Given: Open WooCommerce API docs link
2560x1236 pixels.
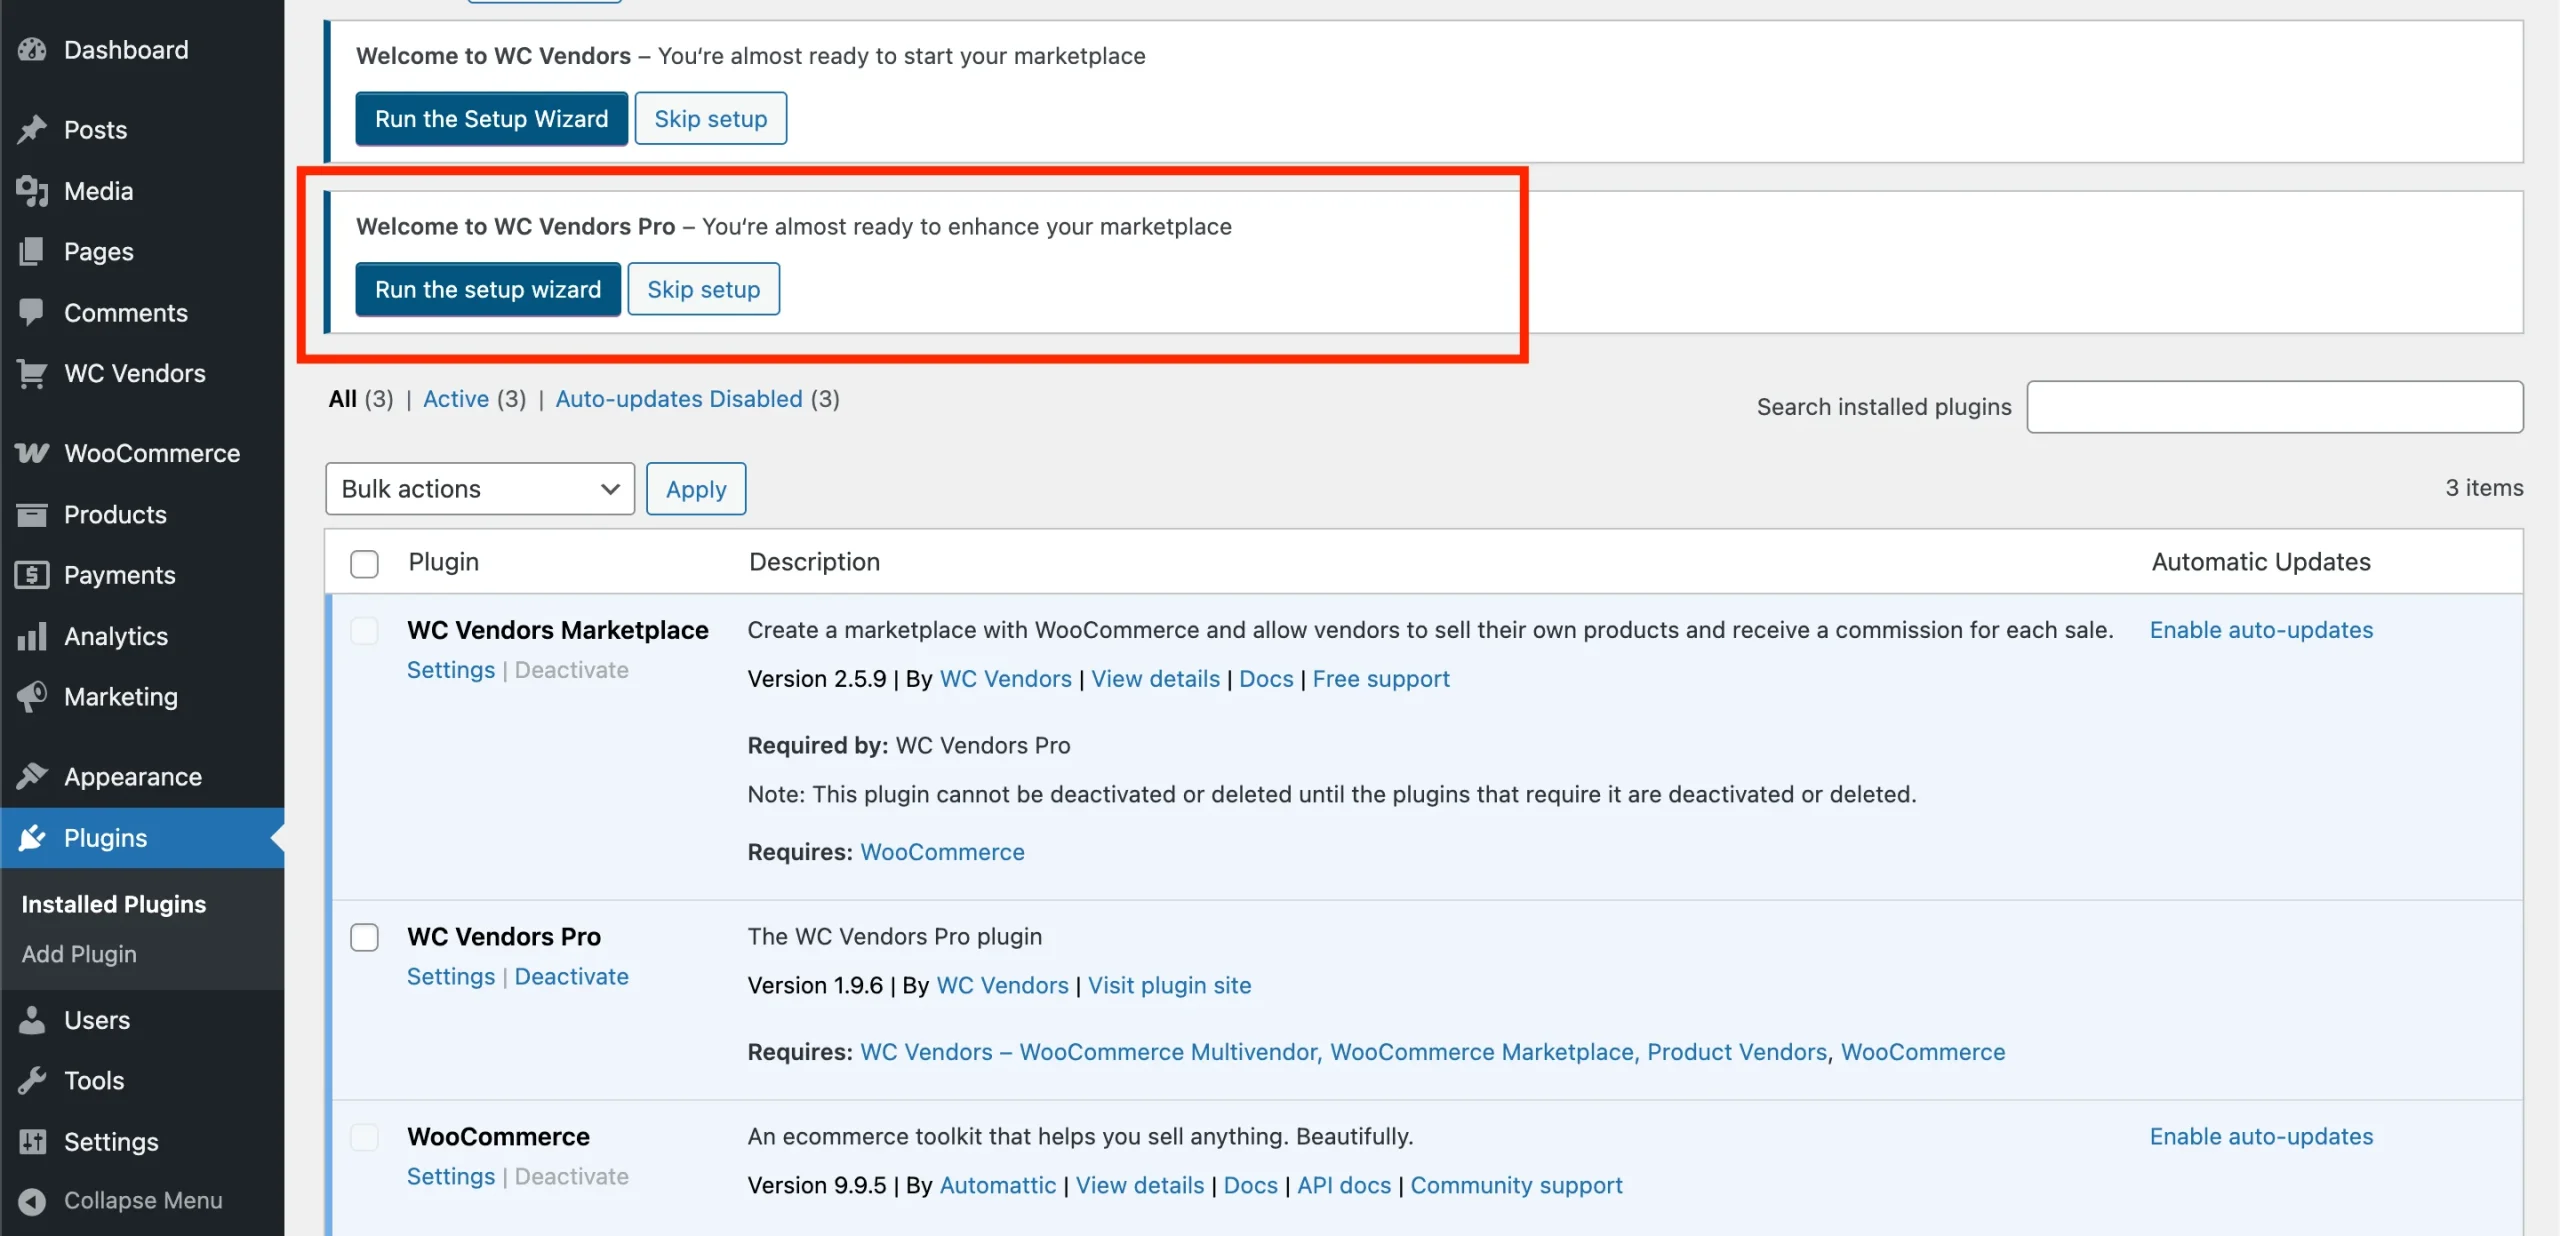Looking at the screenshot, I should [1344, 1186].
